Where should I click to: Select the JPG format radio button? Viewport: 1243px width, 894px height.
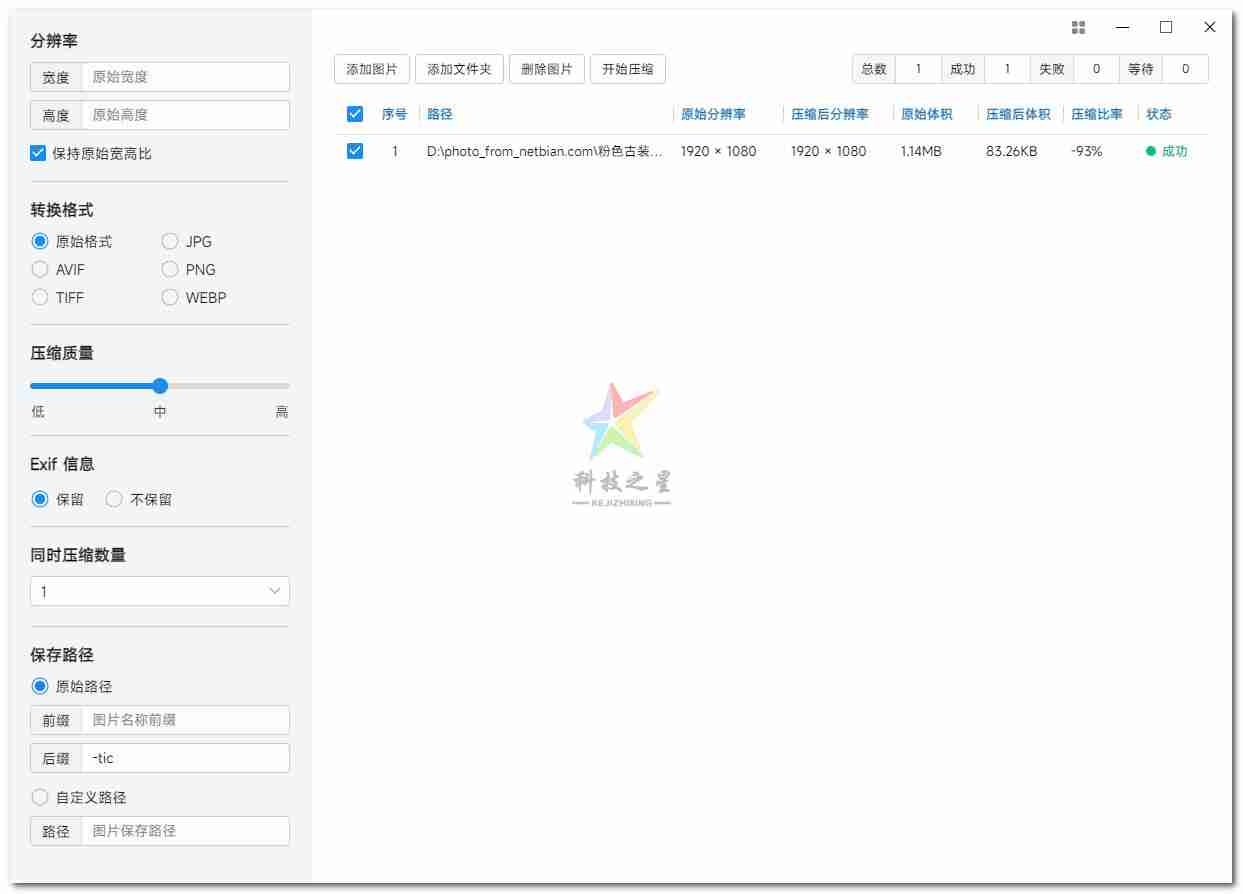170,242
